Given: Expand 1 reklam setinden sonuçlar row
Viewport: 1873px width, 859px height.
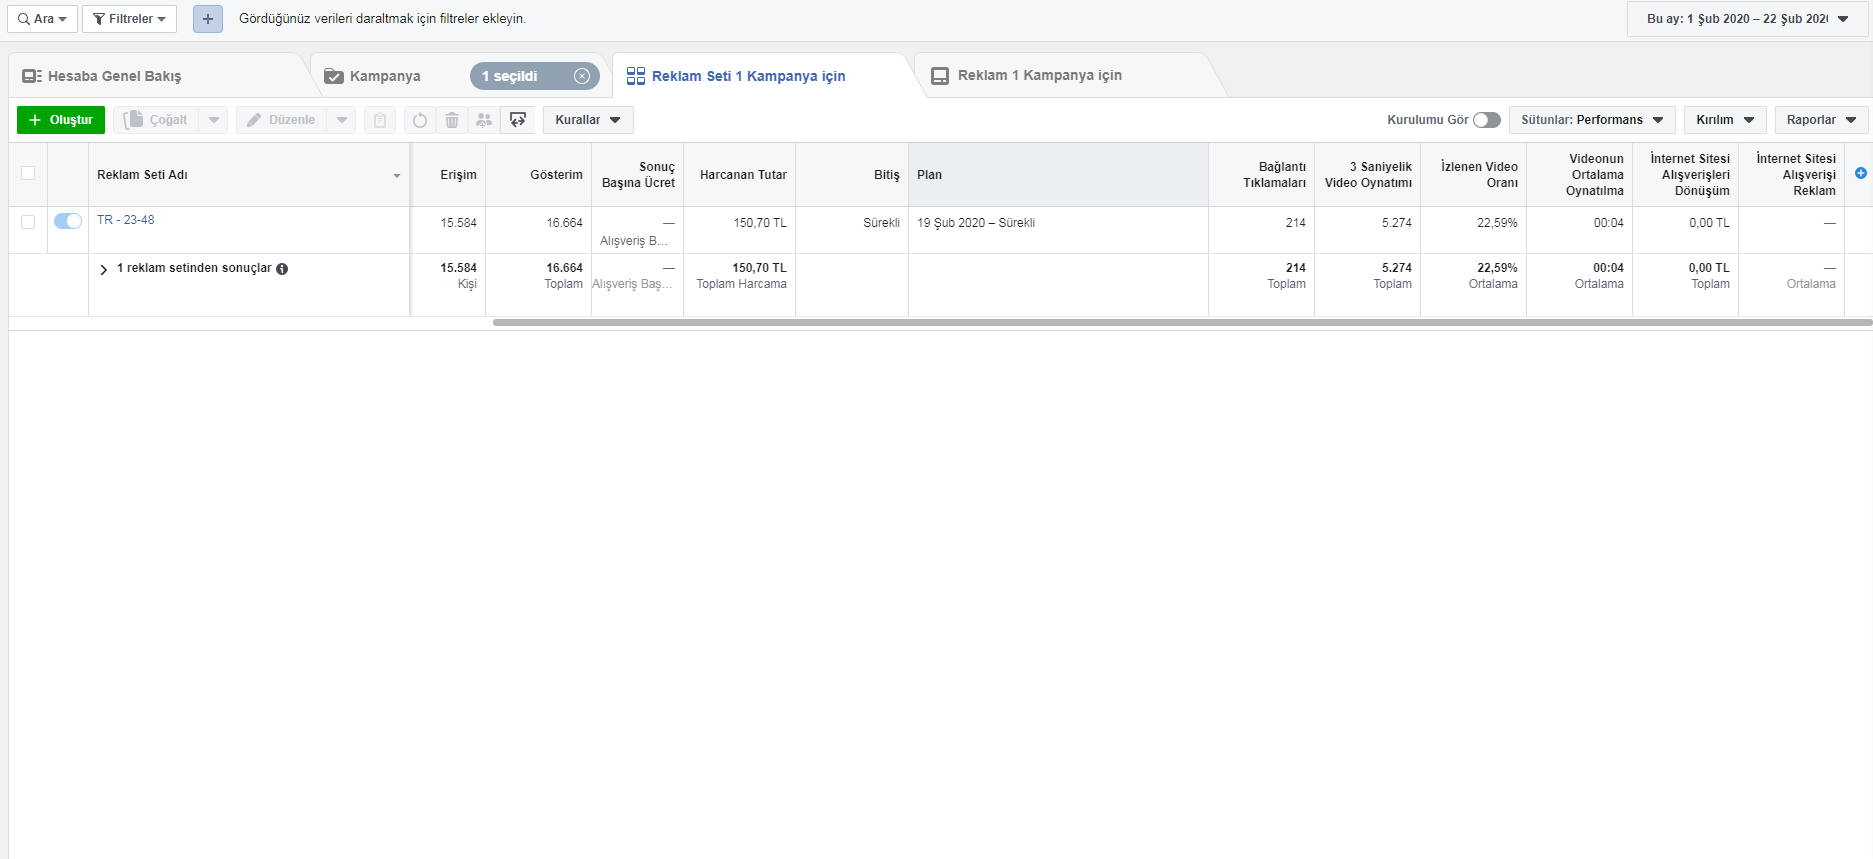Looking at the screenshot, I should tap(103, 269).
